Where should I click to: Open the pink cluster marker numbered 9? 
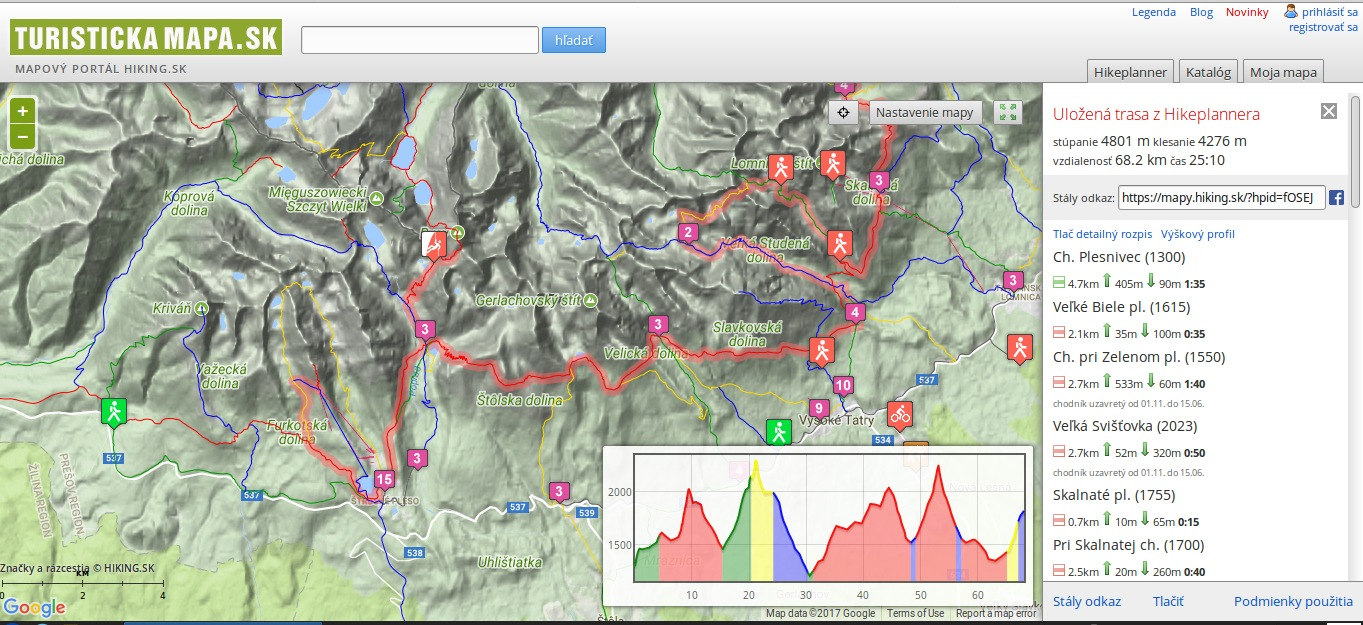point(819,408)
